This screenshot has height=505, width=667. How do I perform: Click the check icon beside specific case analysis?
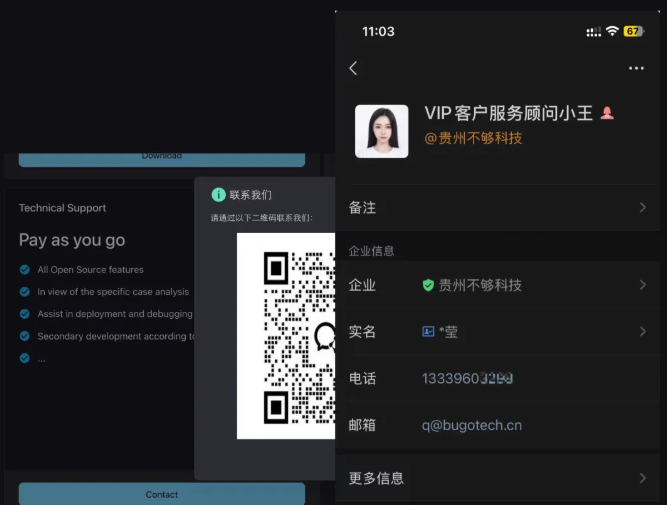[x=25, y=292]
